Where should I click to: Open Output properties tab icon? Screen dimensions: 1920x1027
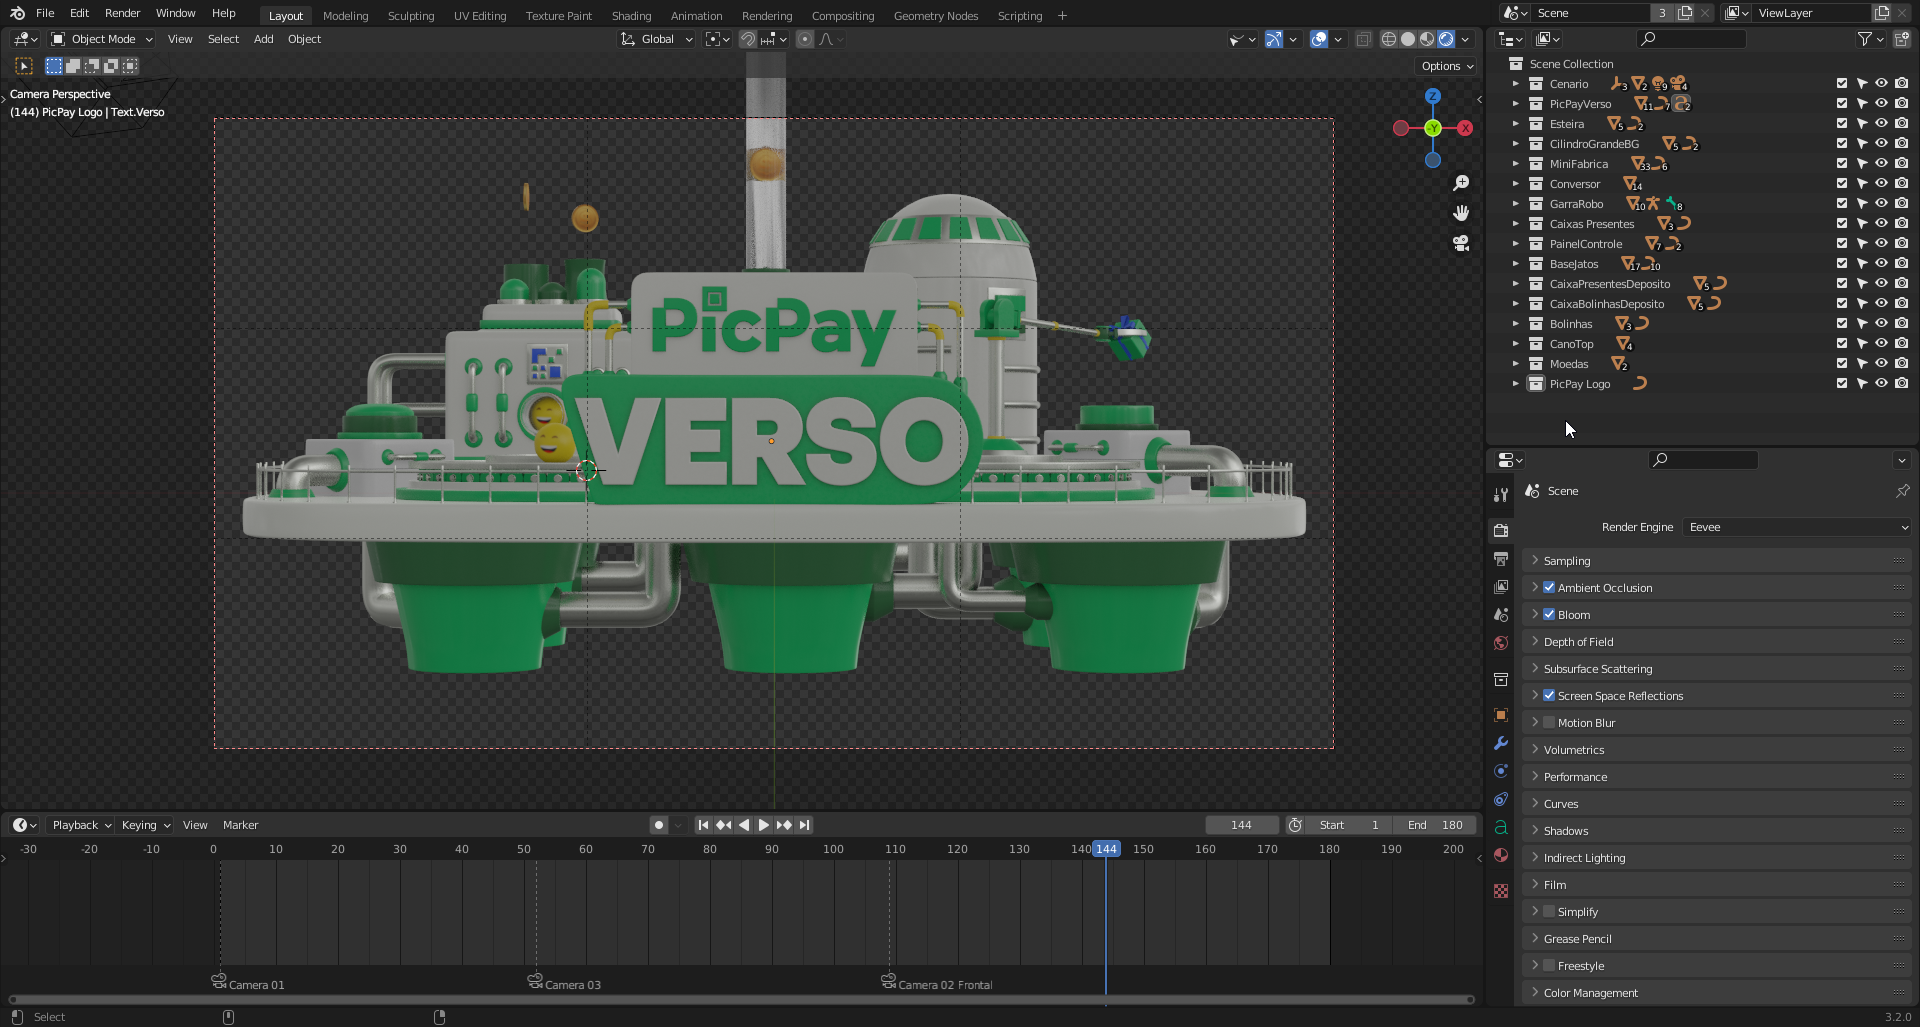(x=1501, y=558)
